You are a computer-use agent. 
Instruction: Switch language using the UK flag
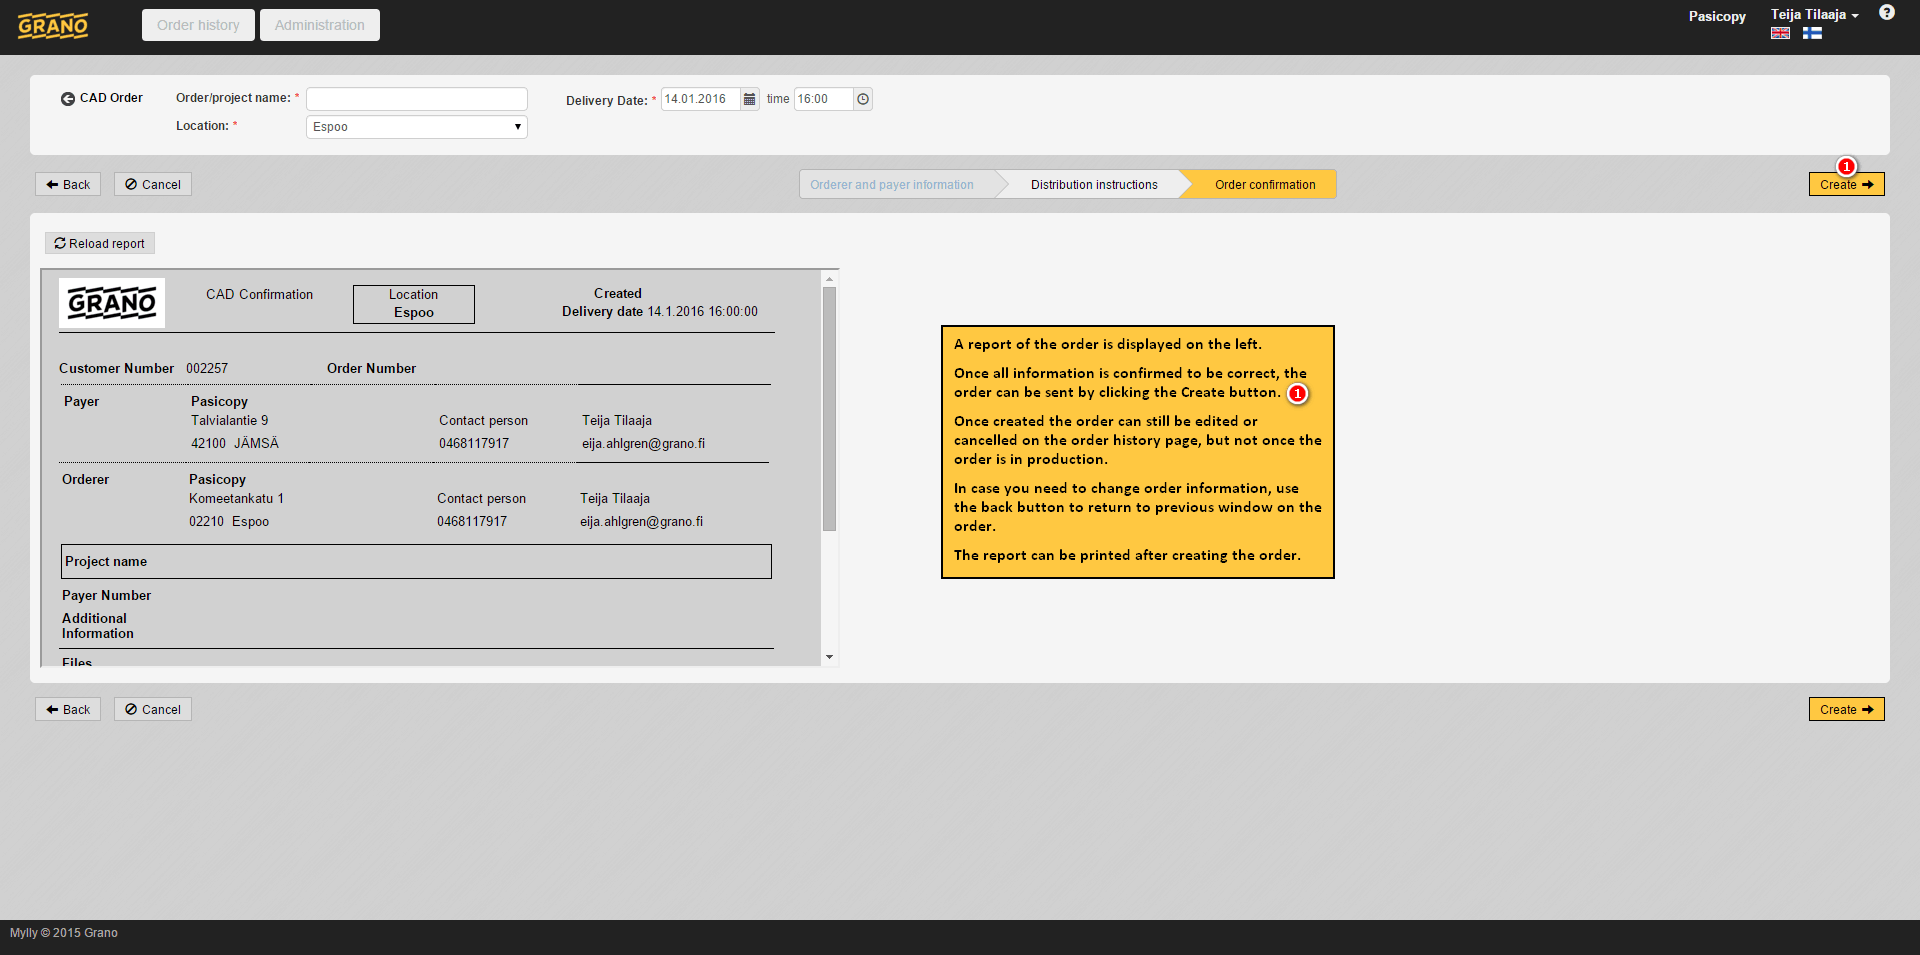click(1780, 33)
